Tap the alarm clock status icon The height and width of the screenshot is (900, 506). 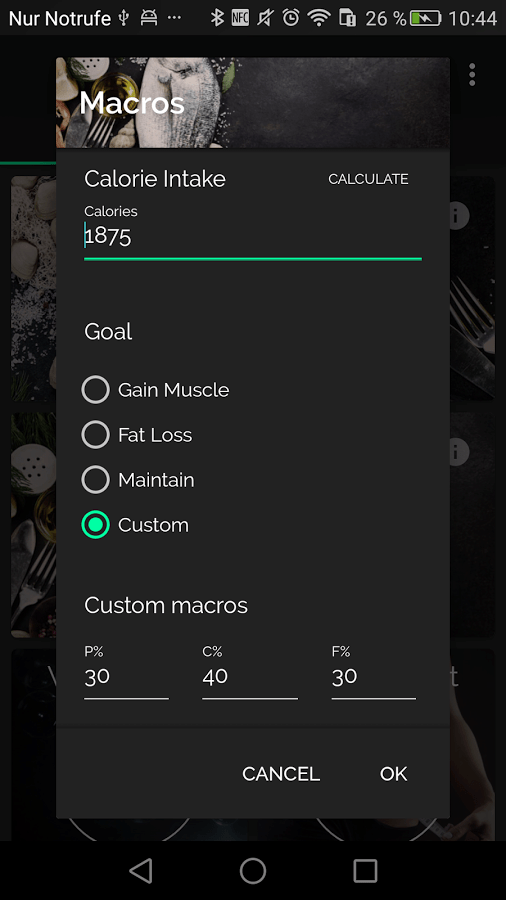[291, 18]
